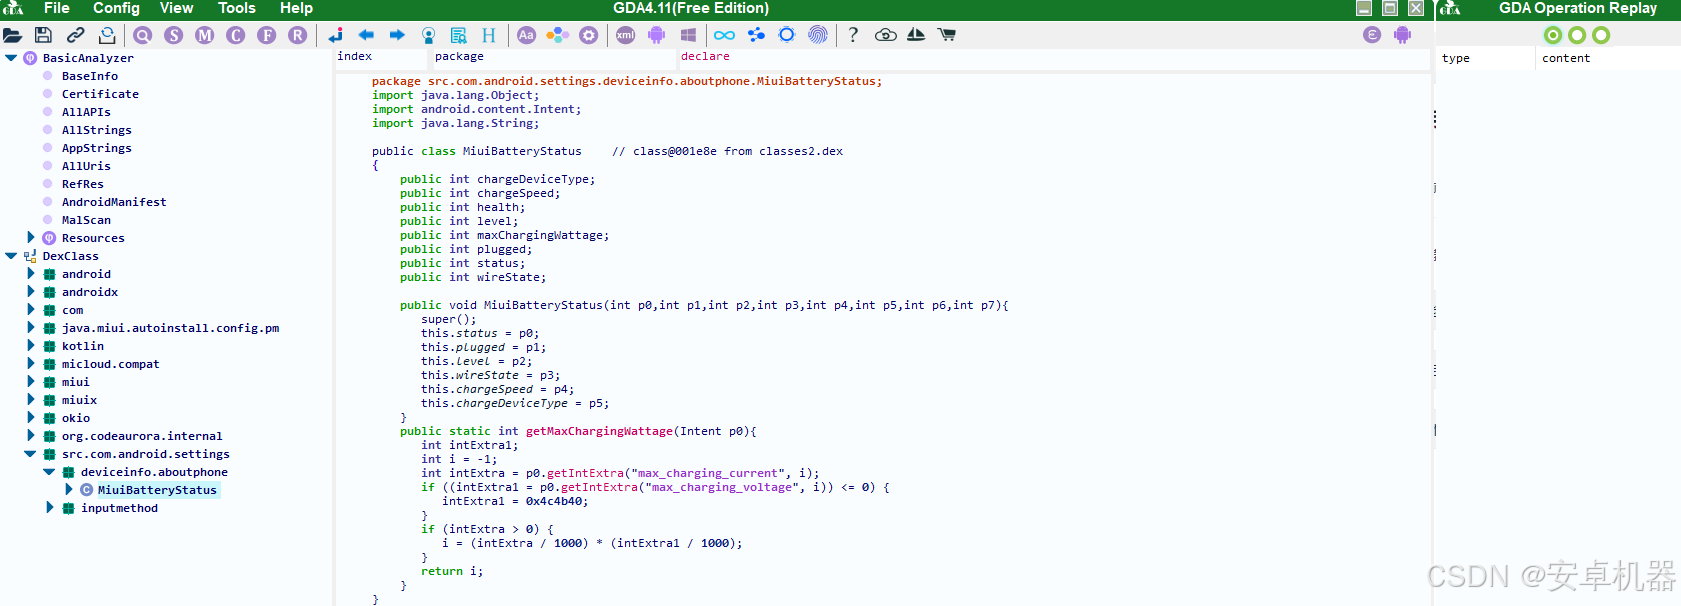Screen dimensions: 1681x606
Task: Click the declare column header
Action: pos(705,56)
